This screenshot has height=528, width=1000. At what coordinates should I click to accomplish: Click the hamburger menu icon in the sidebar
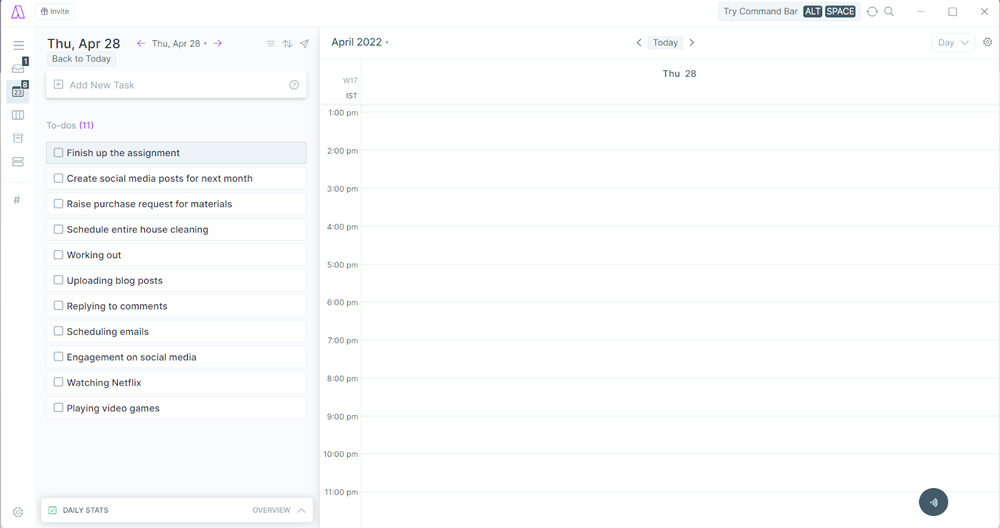click(18, 46)
